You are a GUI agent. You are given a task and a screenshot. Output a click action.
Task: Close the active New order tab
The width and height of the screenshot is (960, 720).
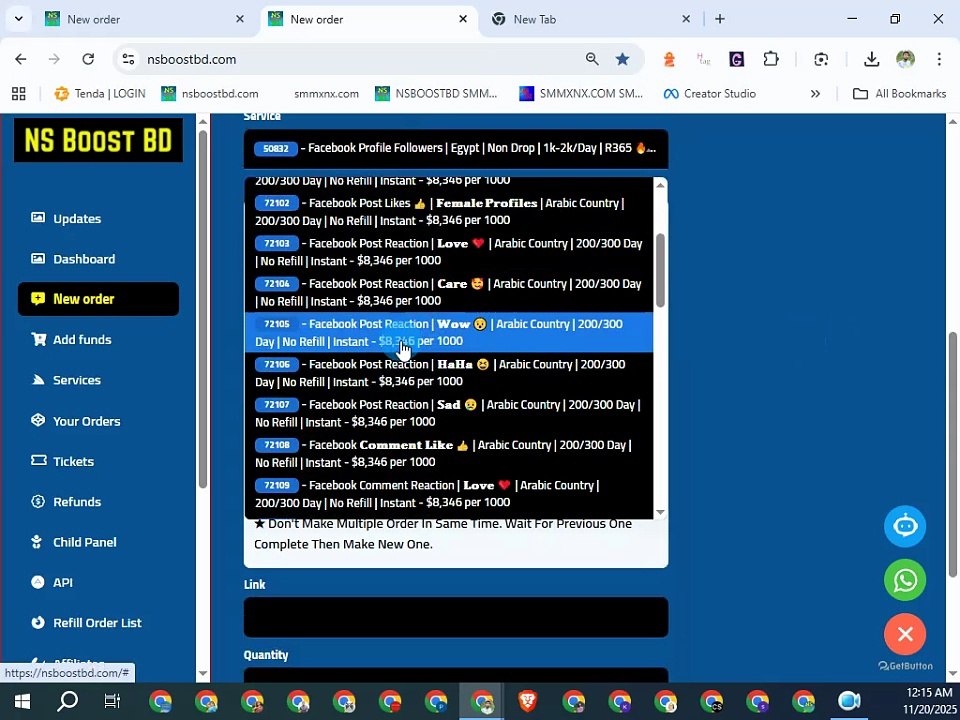coord(463,19)
